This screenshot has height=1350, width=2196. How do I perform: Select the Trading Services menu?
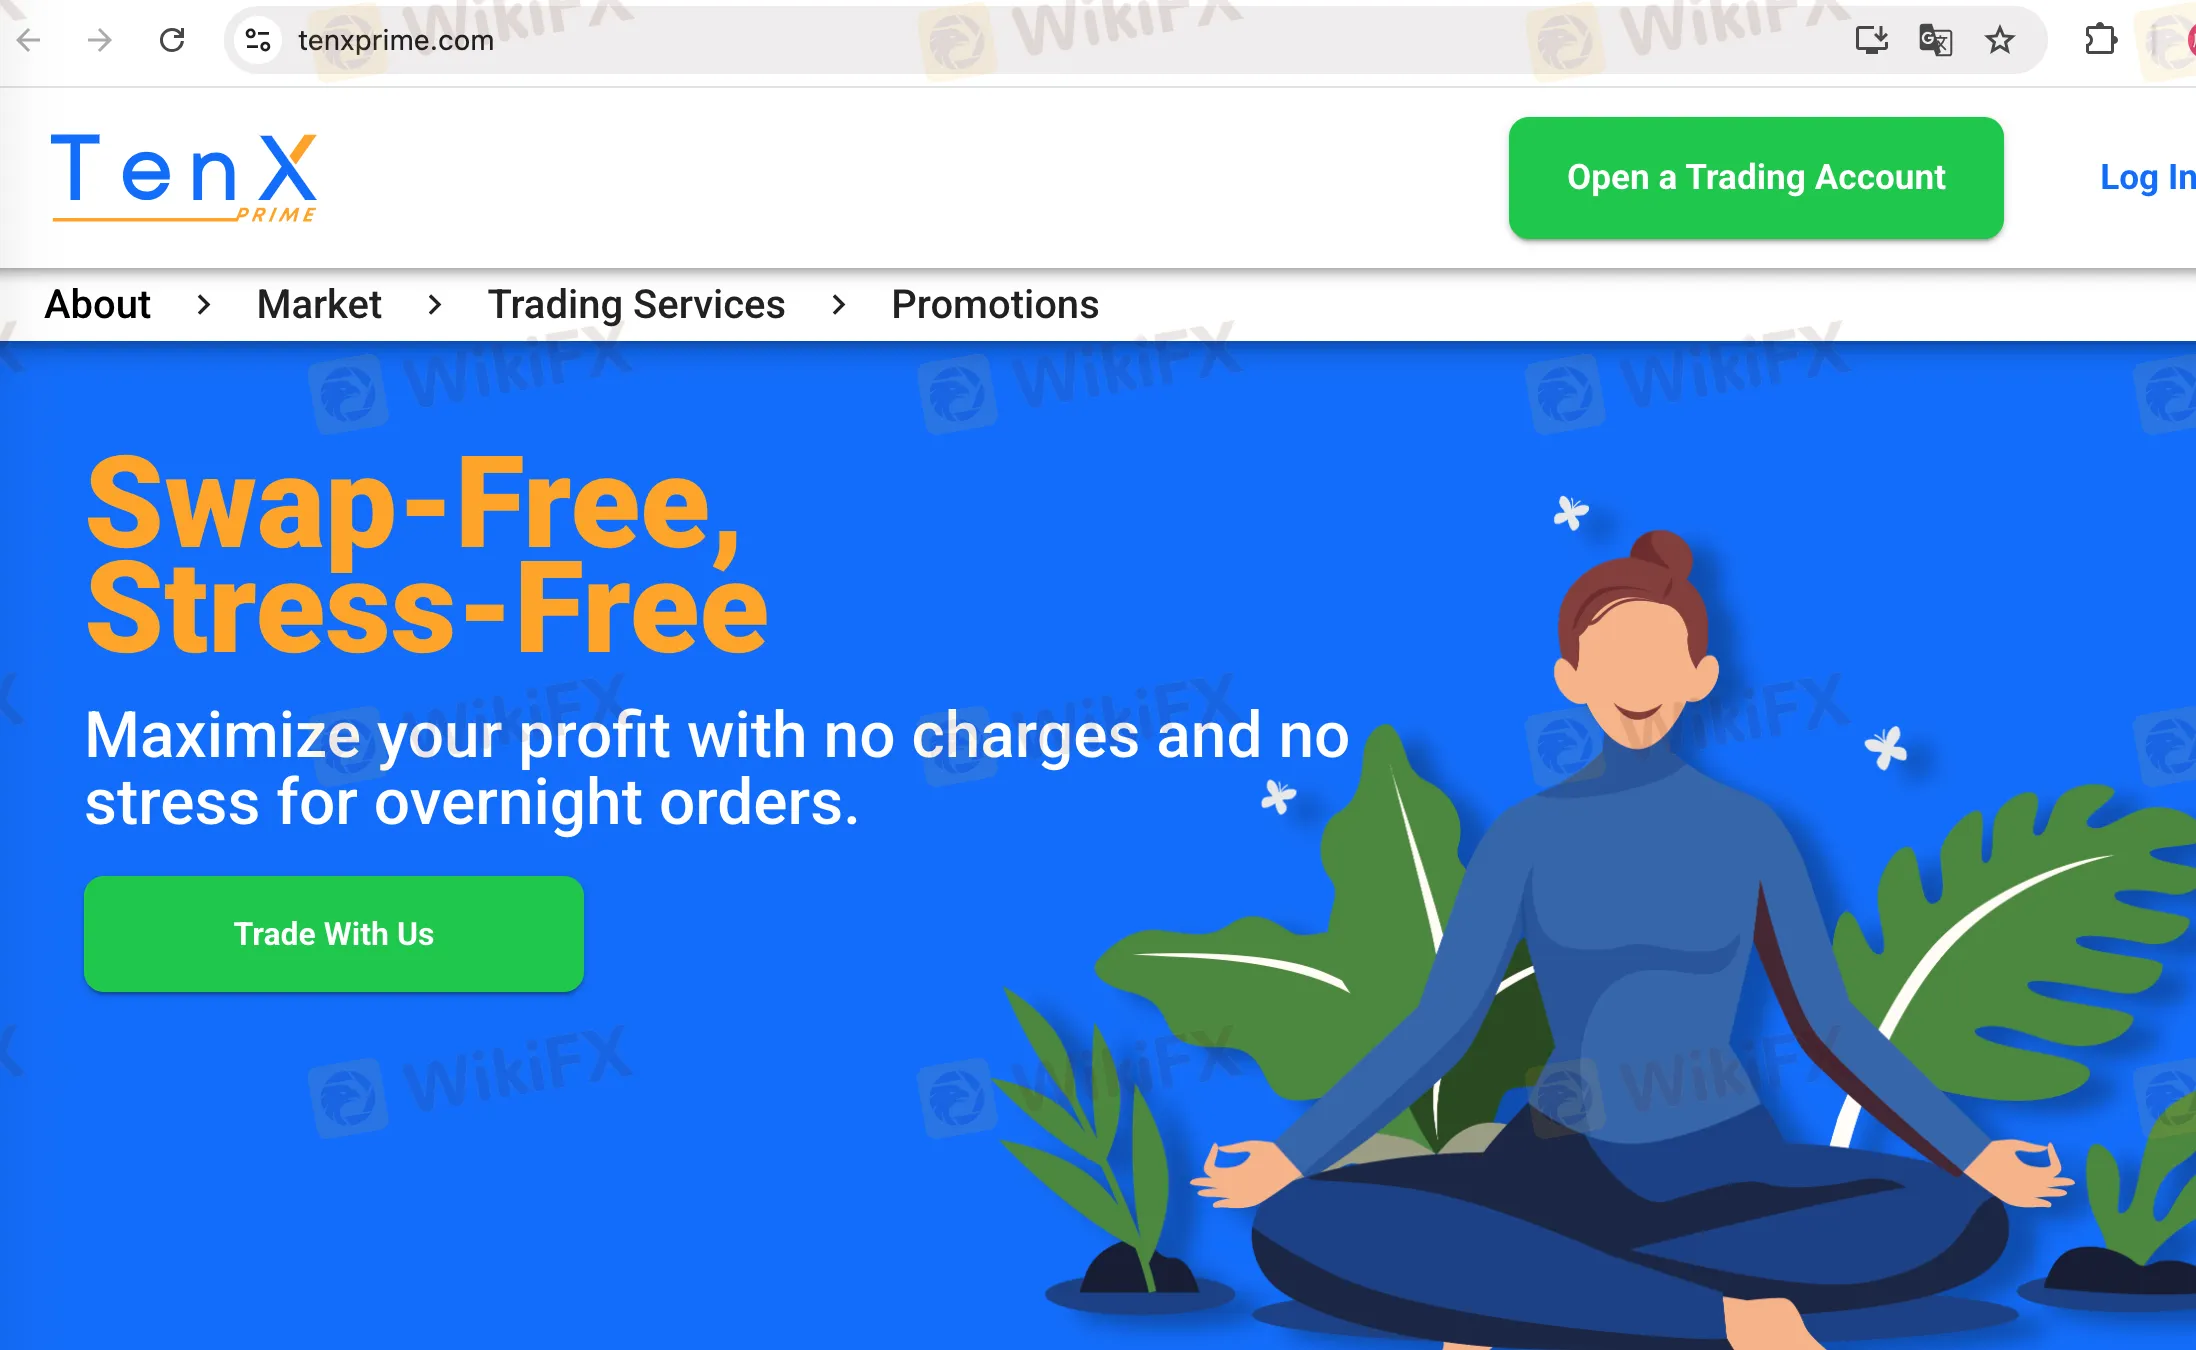point(636,304)
